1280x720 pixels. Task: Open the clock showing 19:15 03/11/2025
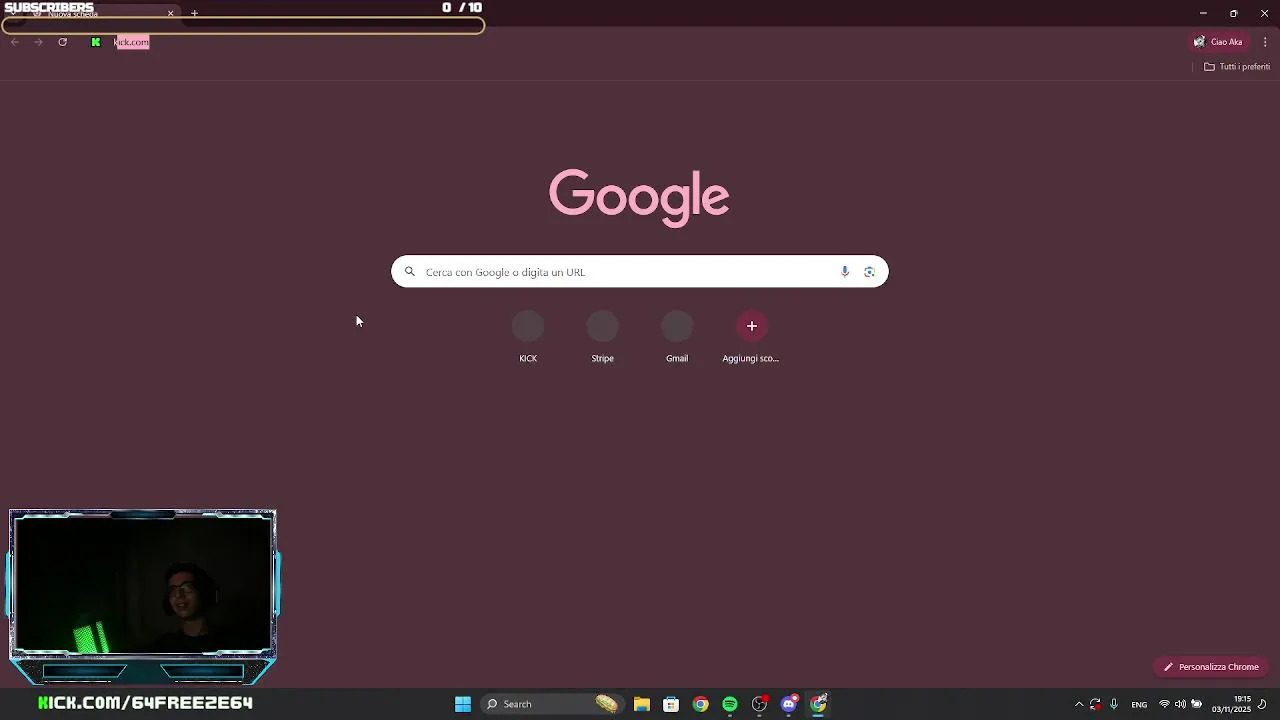[x=1231, y=704]
